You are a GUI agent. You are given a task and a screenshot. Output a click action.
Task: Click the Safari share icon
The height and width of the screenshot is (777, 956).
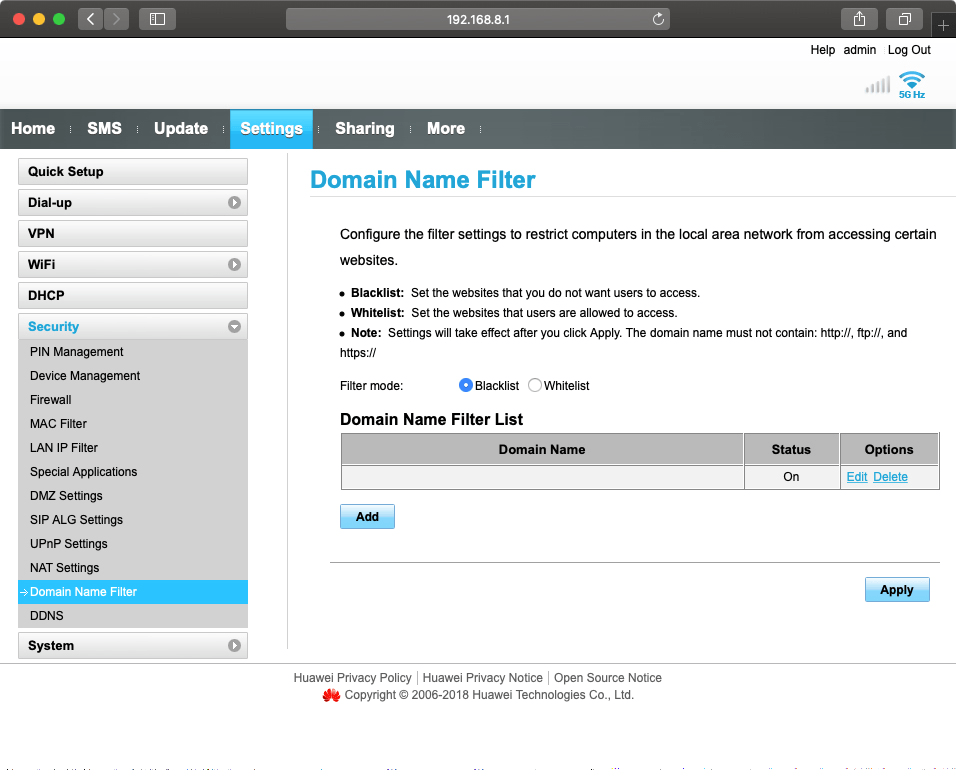point(859,19)
